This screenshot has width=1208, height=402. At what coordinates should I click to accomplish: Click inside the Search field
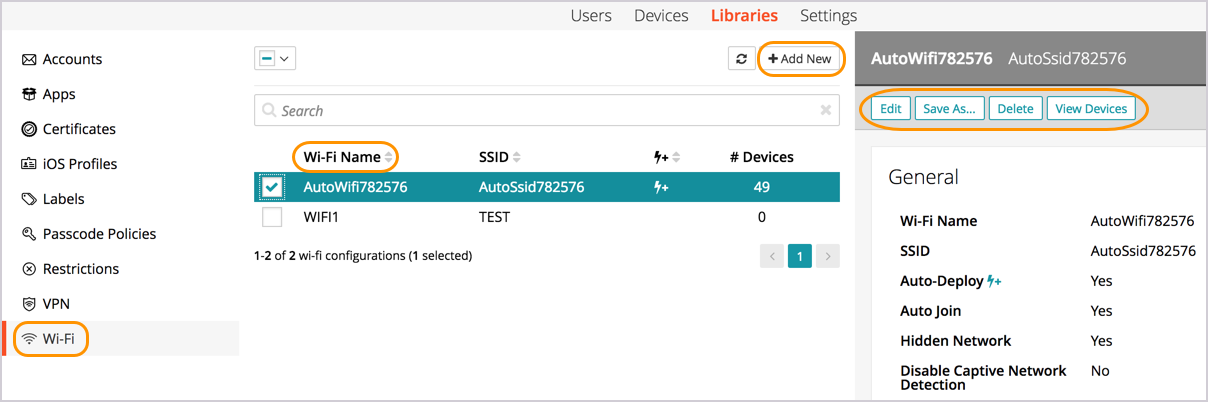[x=540, y=111]
